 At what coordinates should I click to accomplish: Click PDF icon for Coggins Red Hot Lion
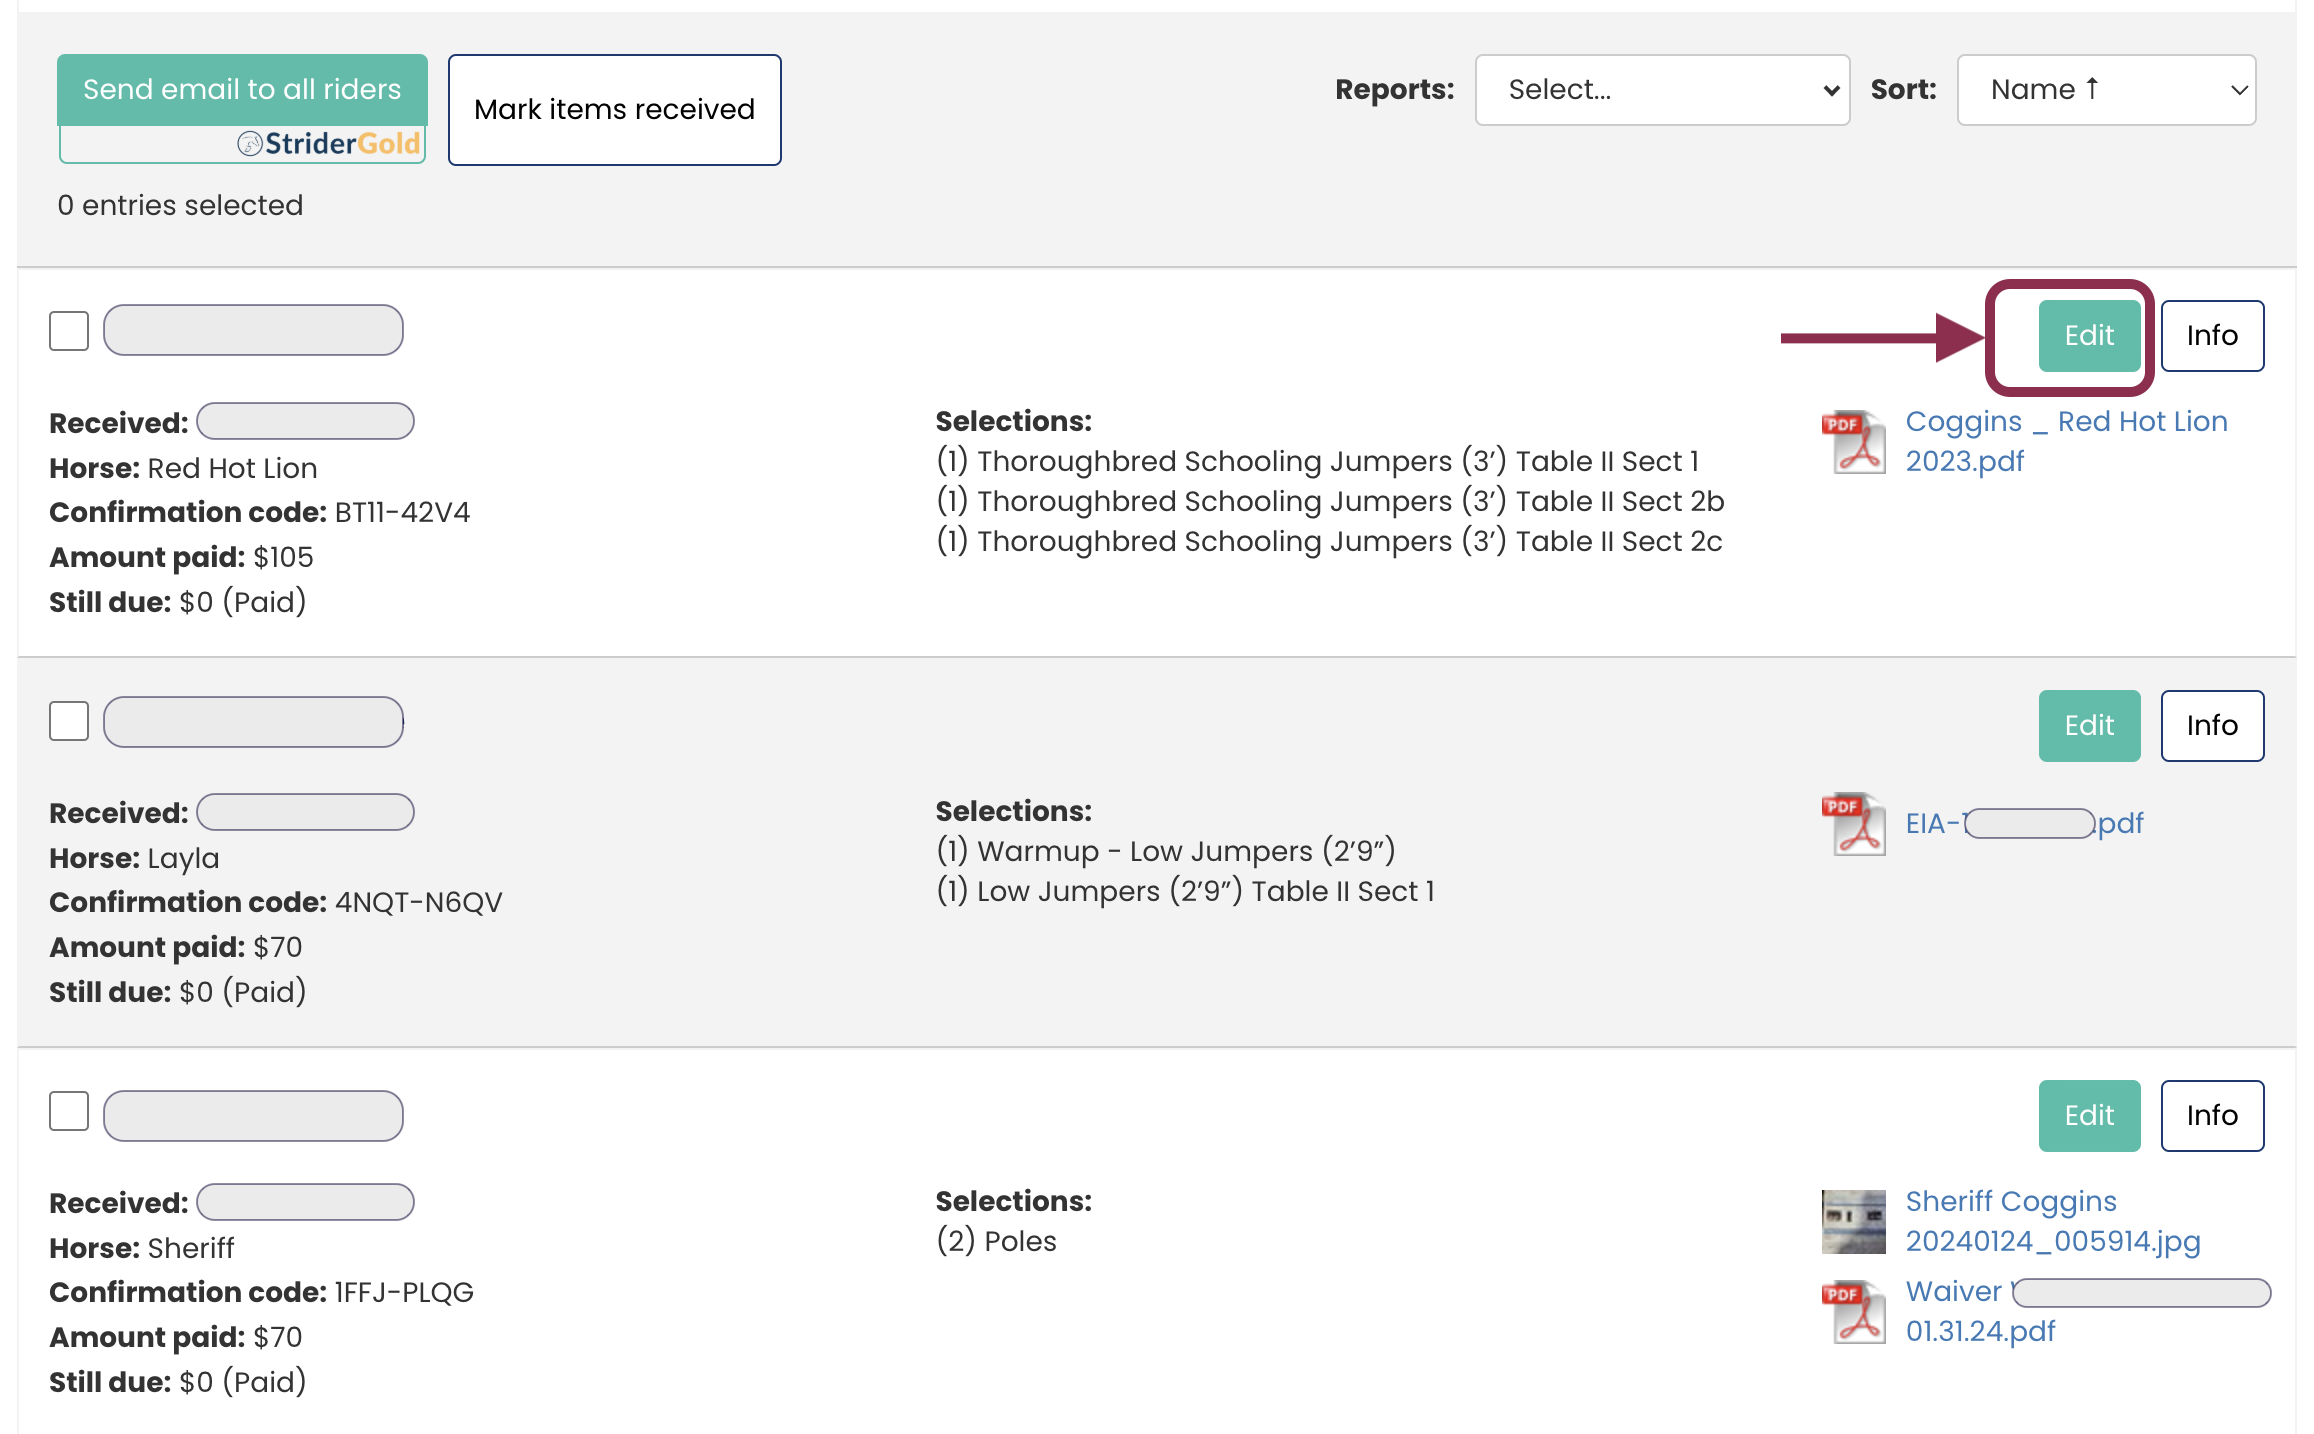coord(1853,441)
